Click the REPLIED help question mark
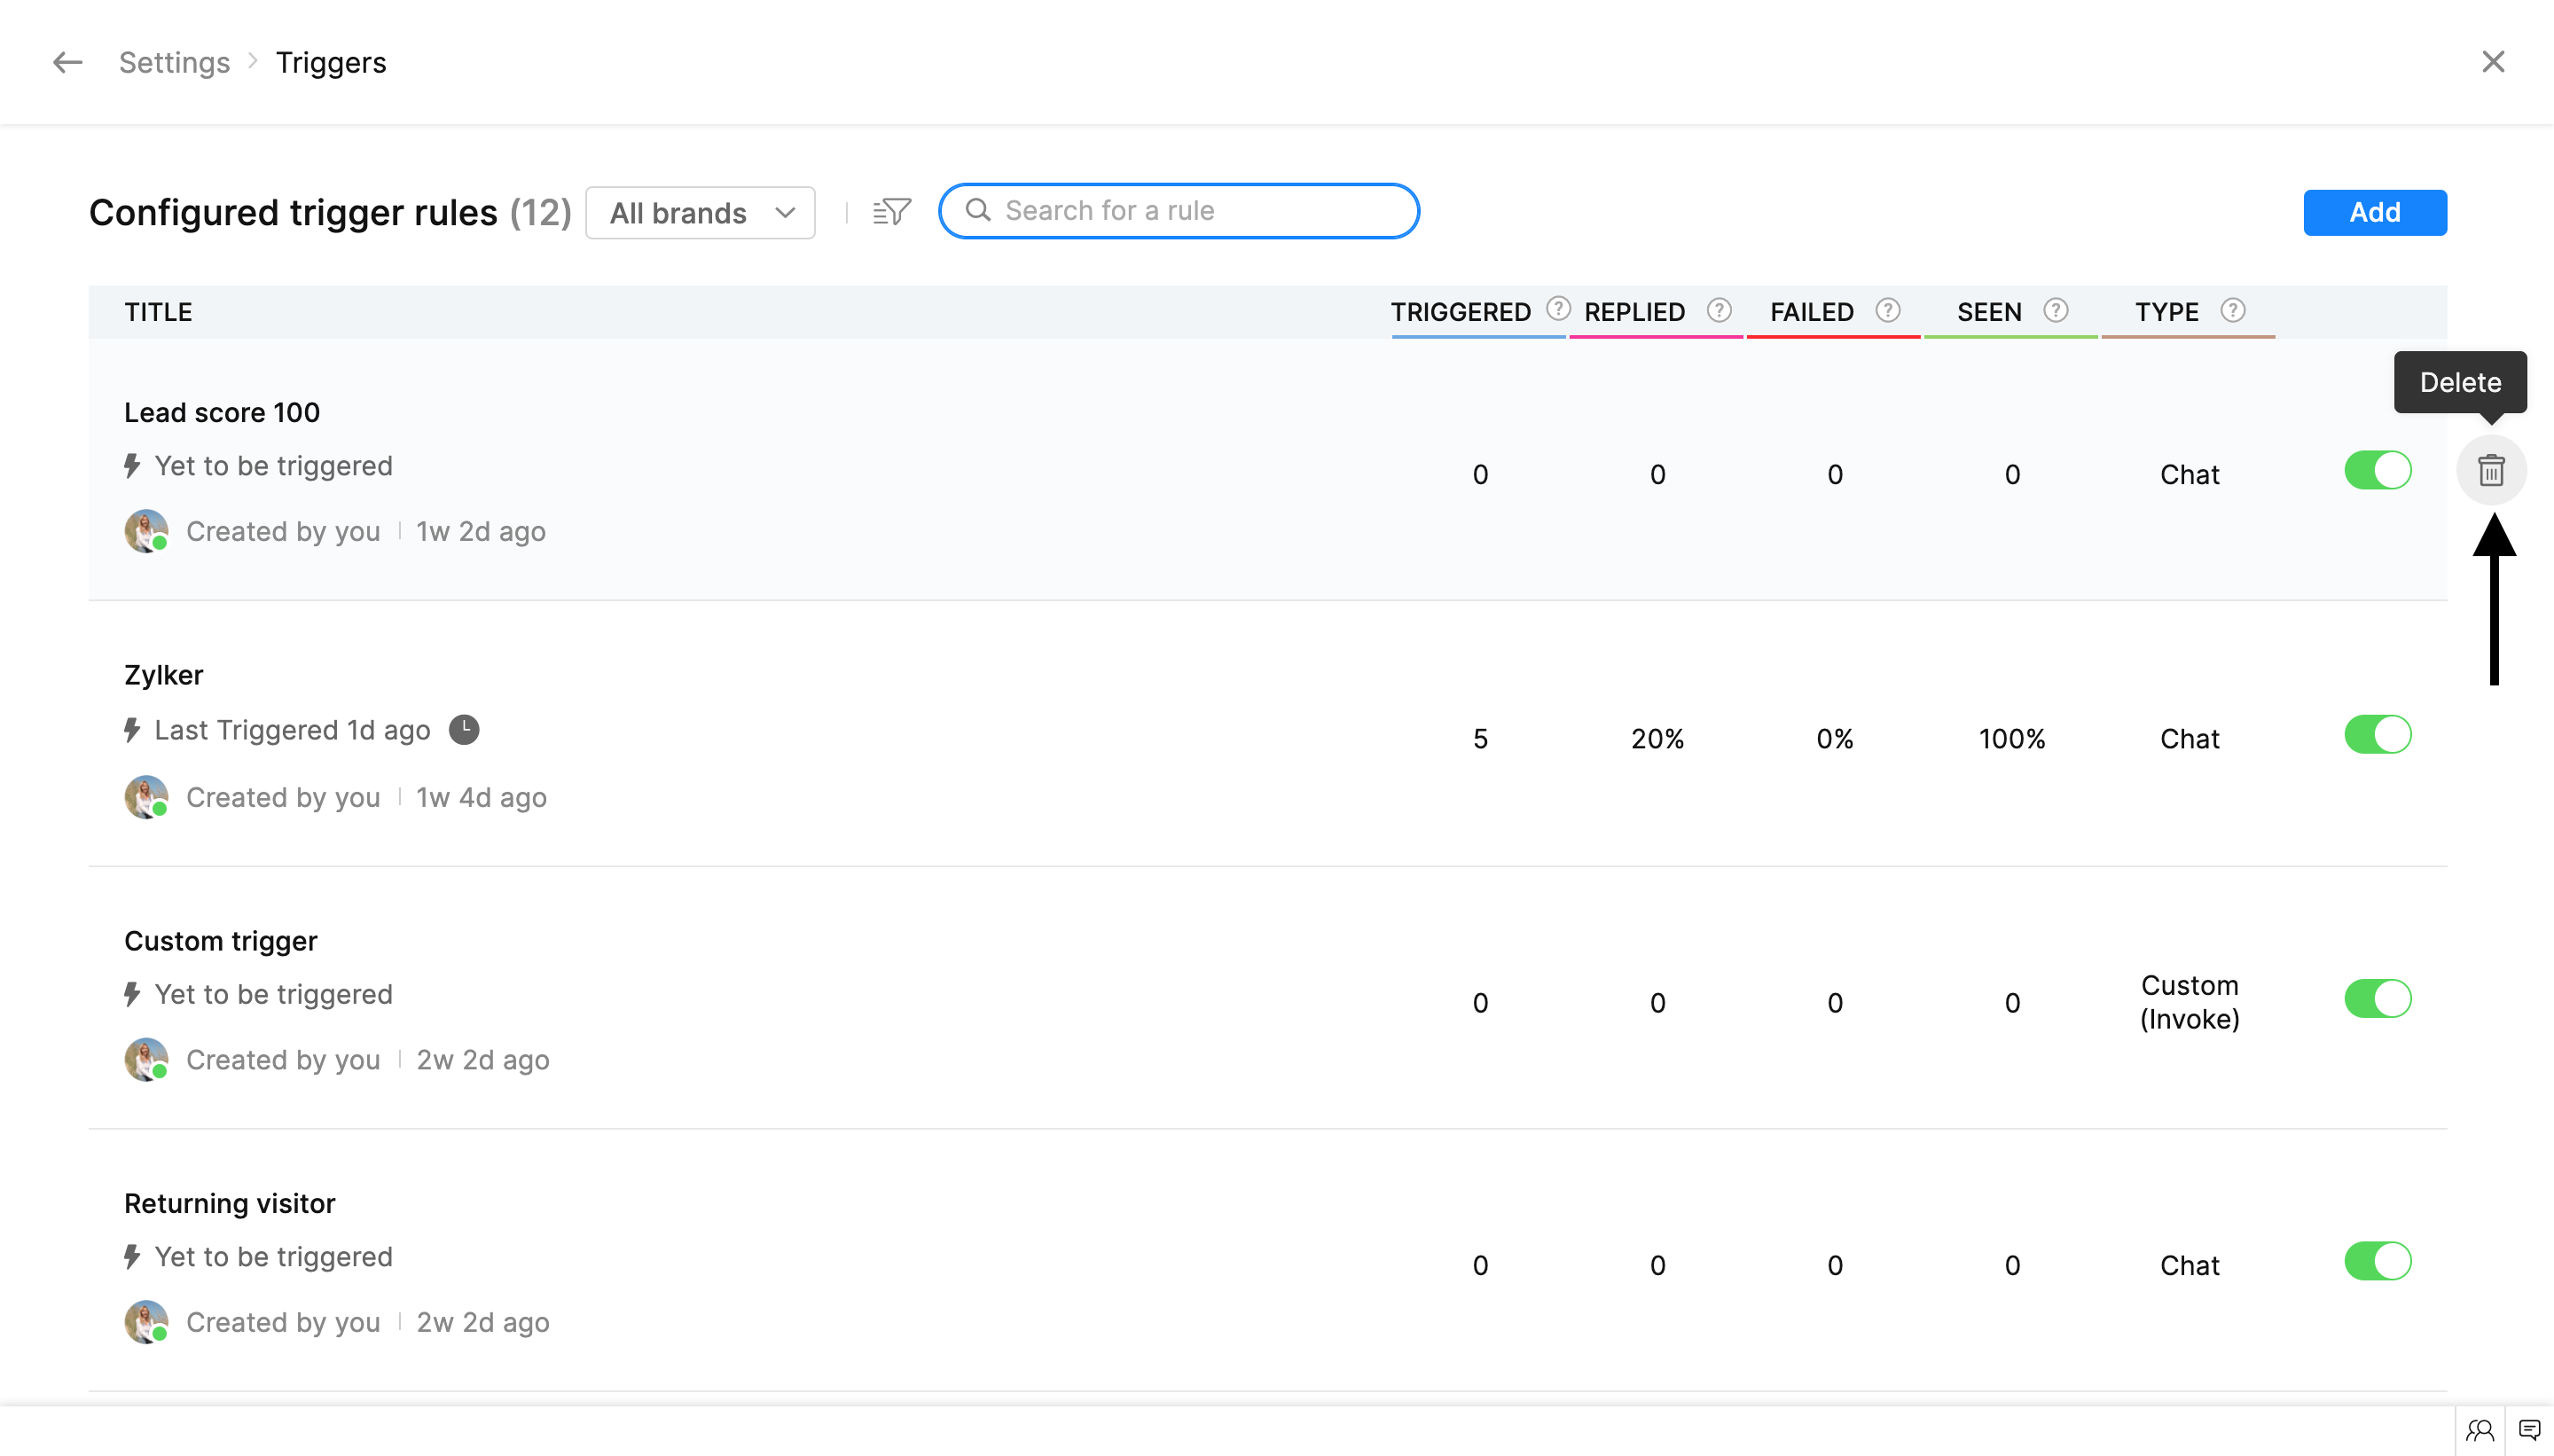 tap(1718, 310)
